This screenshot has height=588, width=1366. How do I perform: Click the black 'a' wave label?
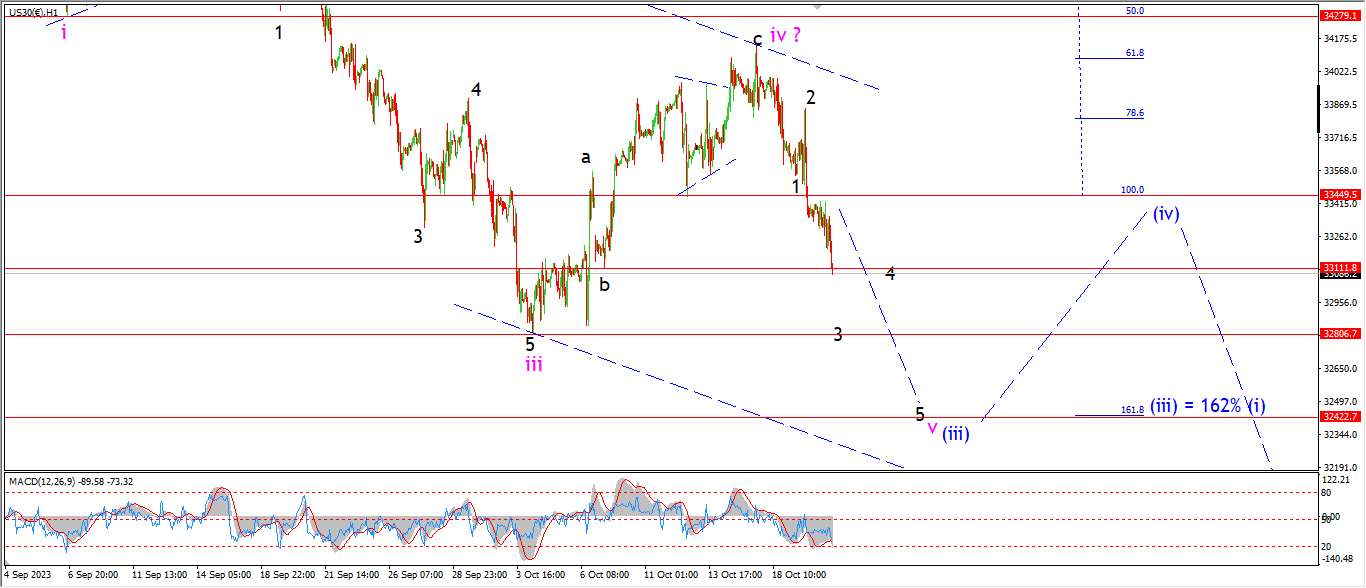[x=586, y=157]
